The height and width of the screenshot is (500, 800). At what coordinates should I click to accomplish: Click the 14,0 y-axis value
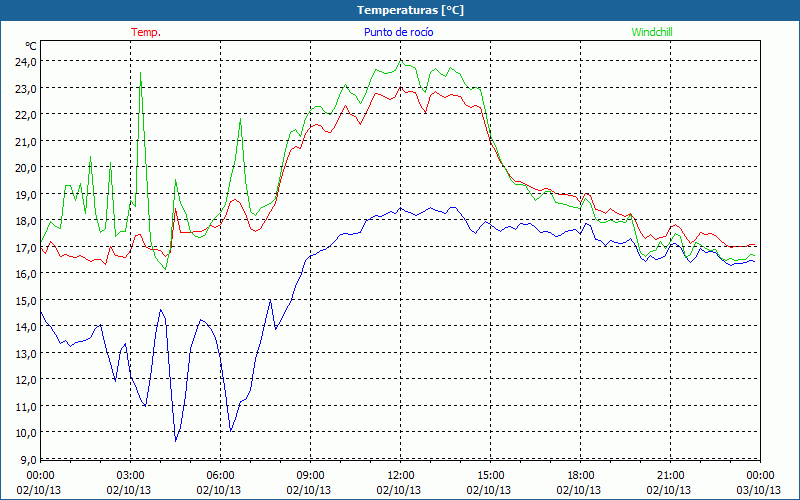pyautogui.click(x=26, y=327)
